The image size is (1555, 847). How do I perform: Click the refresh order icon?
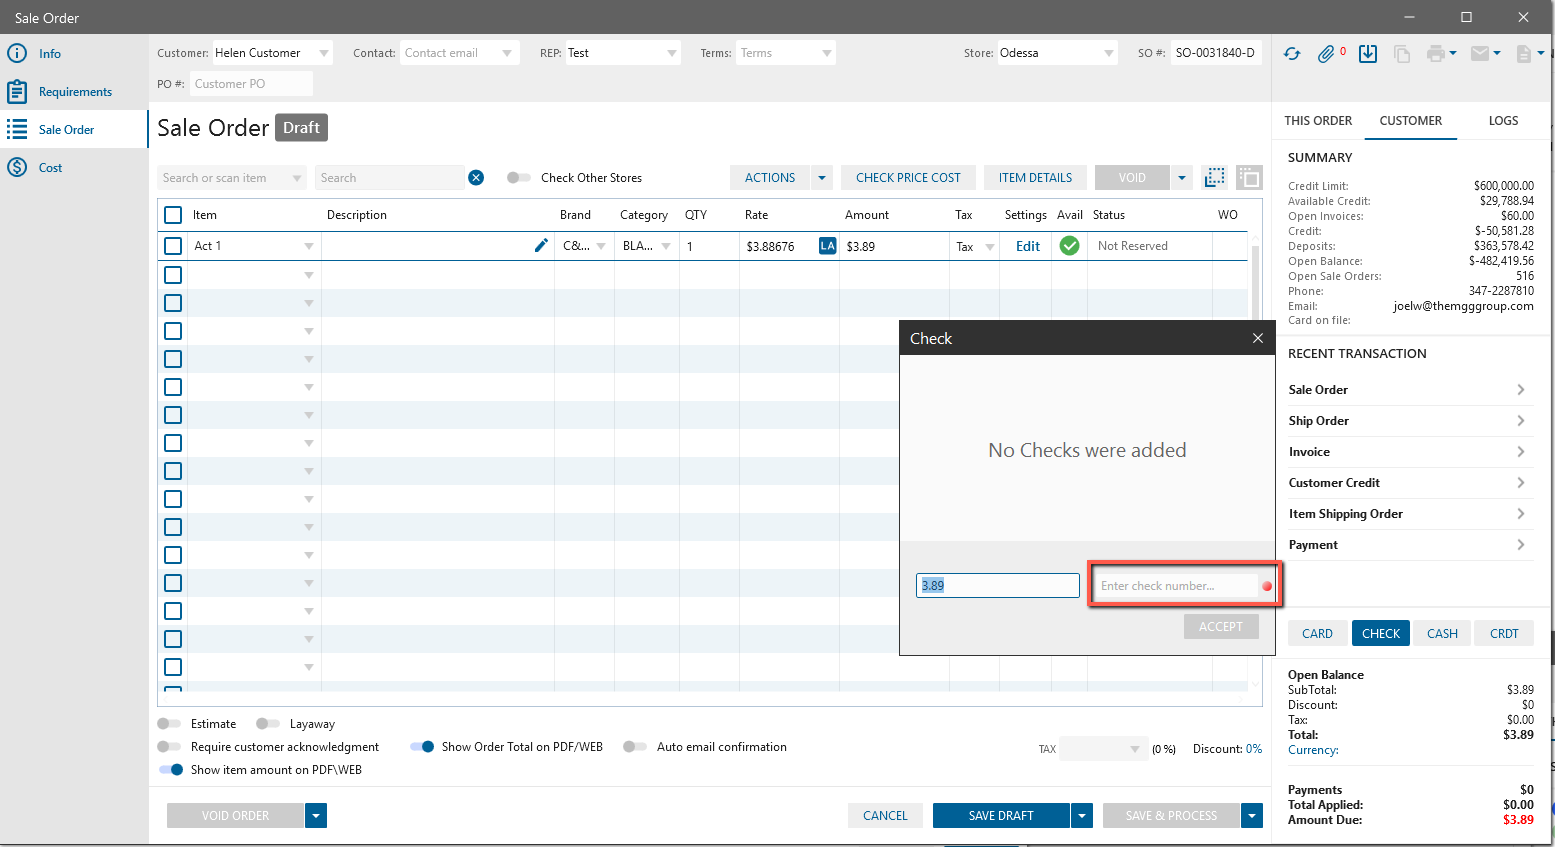coord(1292,54)
